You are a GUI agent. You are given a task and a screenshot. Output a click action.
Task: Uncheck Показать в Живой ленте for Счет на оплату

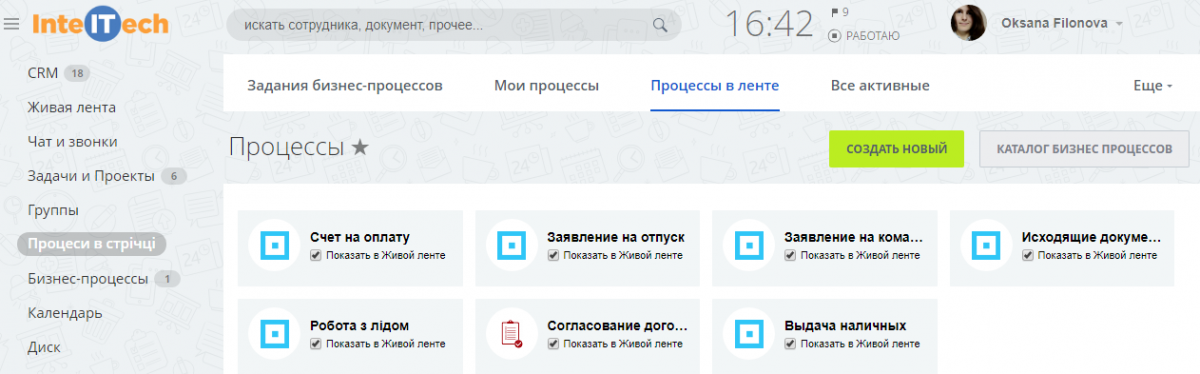[316, 256]
